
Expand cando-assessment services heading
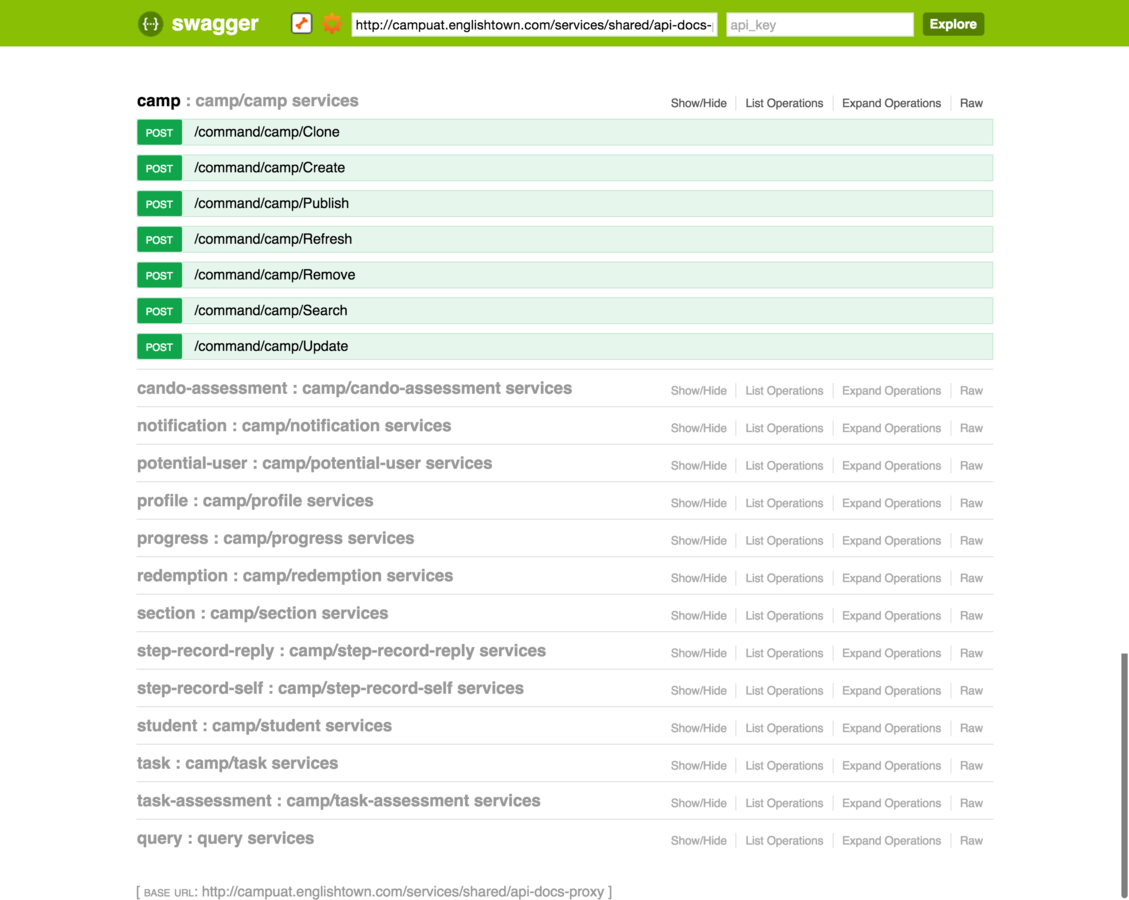[x=354, y=388]
